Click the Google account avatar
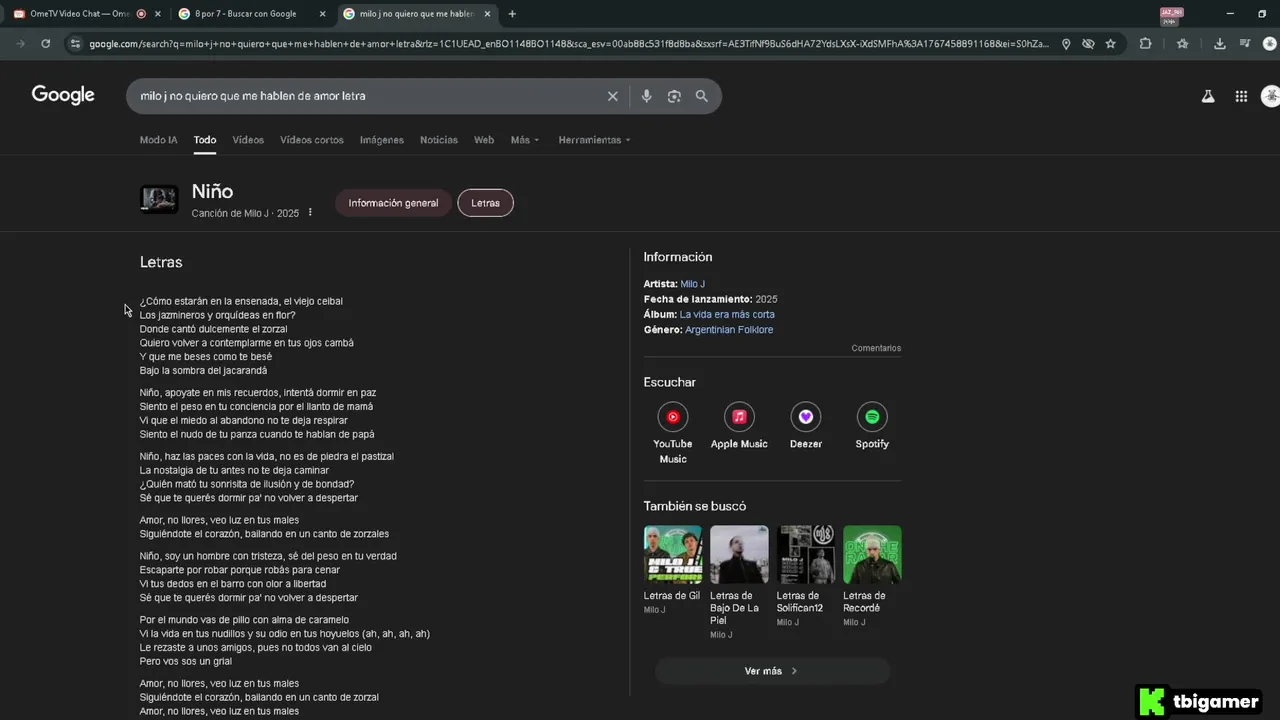1280x720 pixels. coord(1271,96)
